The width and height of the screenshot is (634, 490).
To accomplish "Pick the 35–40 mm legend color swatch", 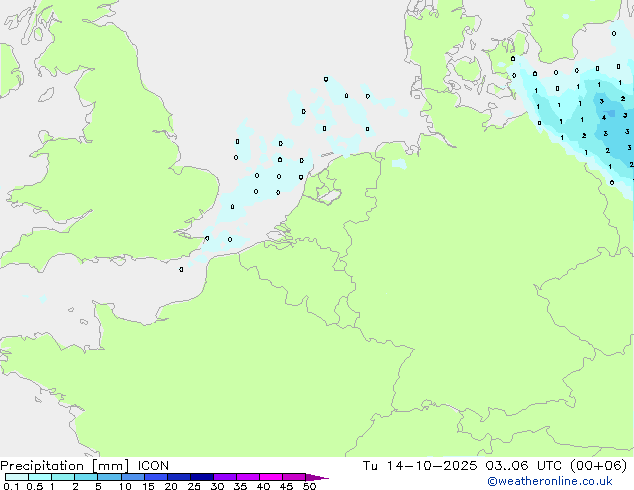I will (247, 477).
